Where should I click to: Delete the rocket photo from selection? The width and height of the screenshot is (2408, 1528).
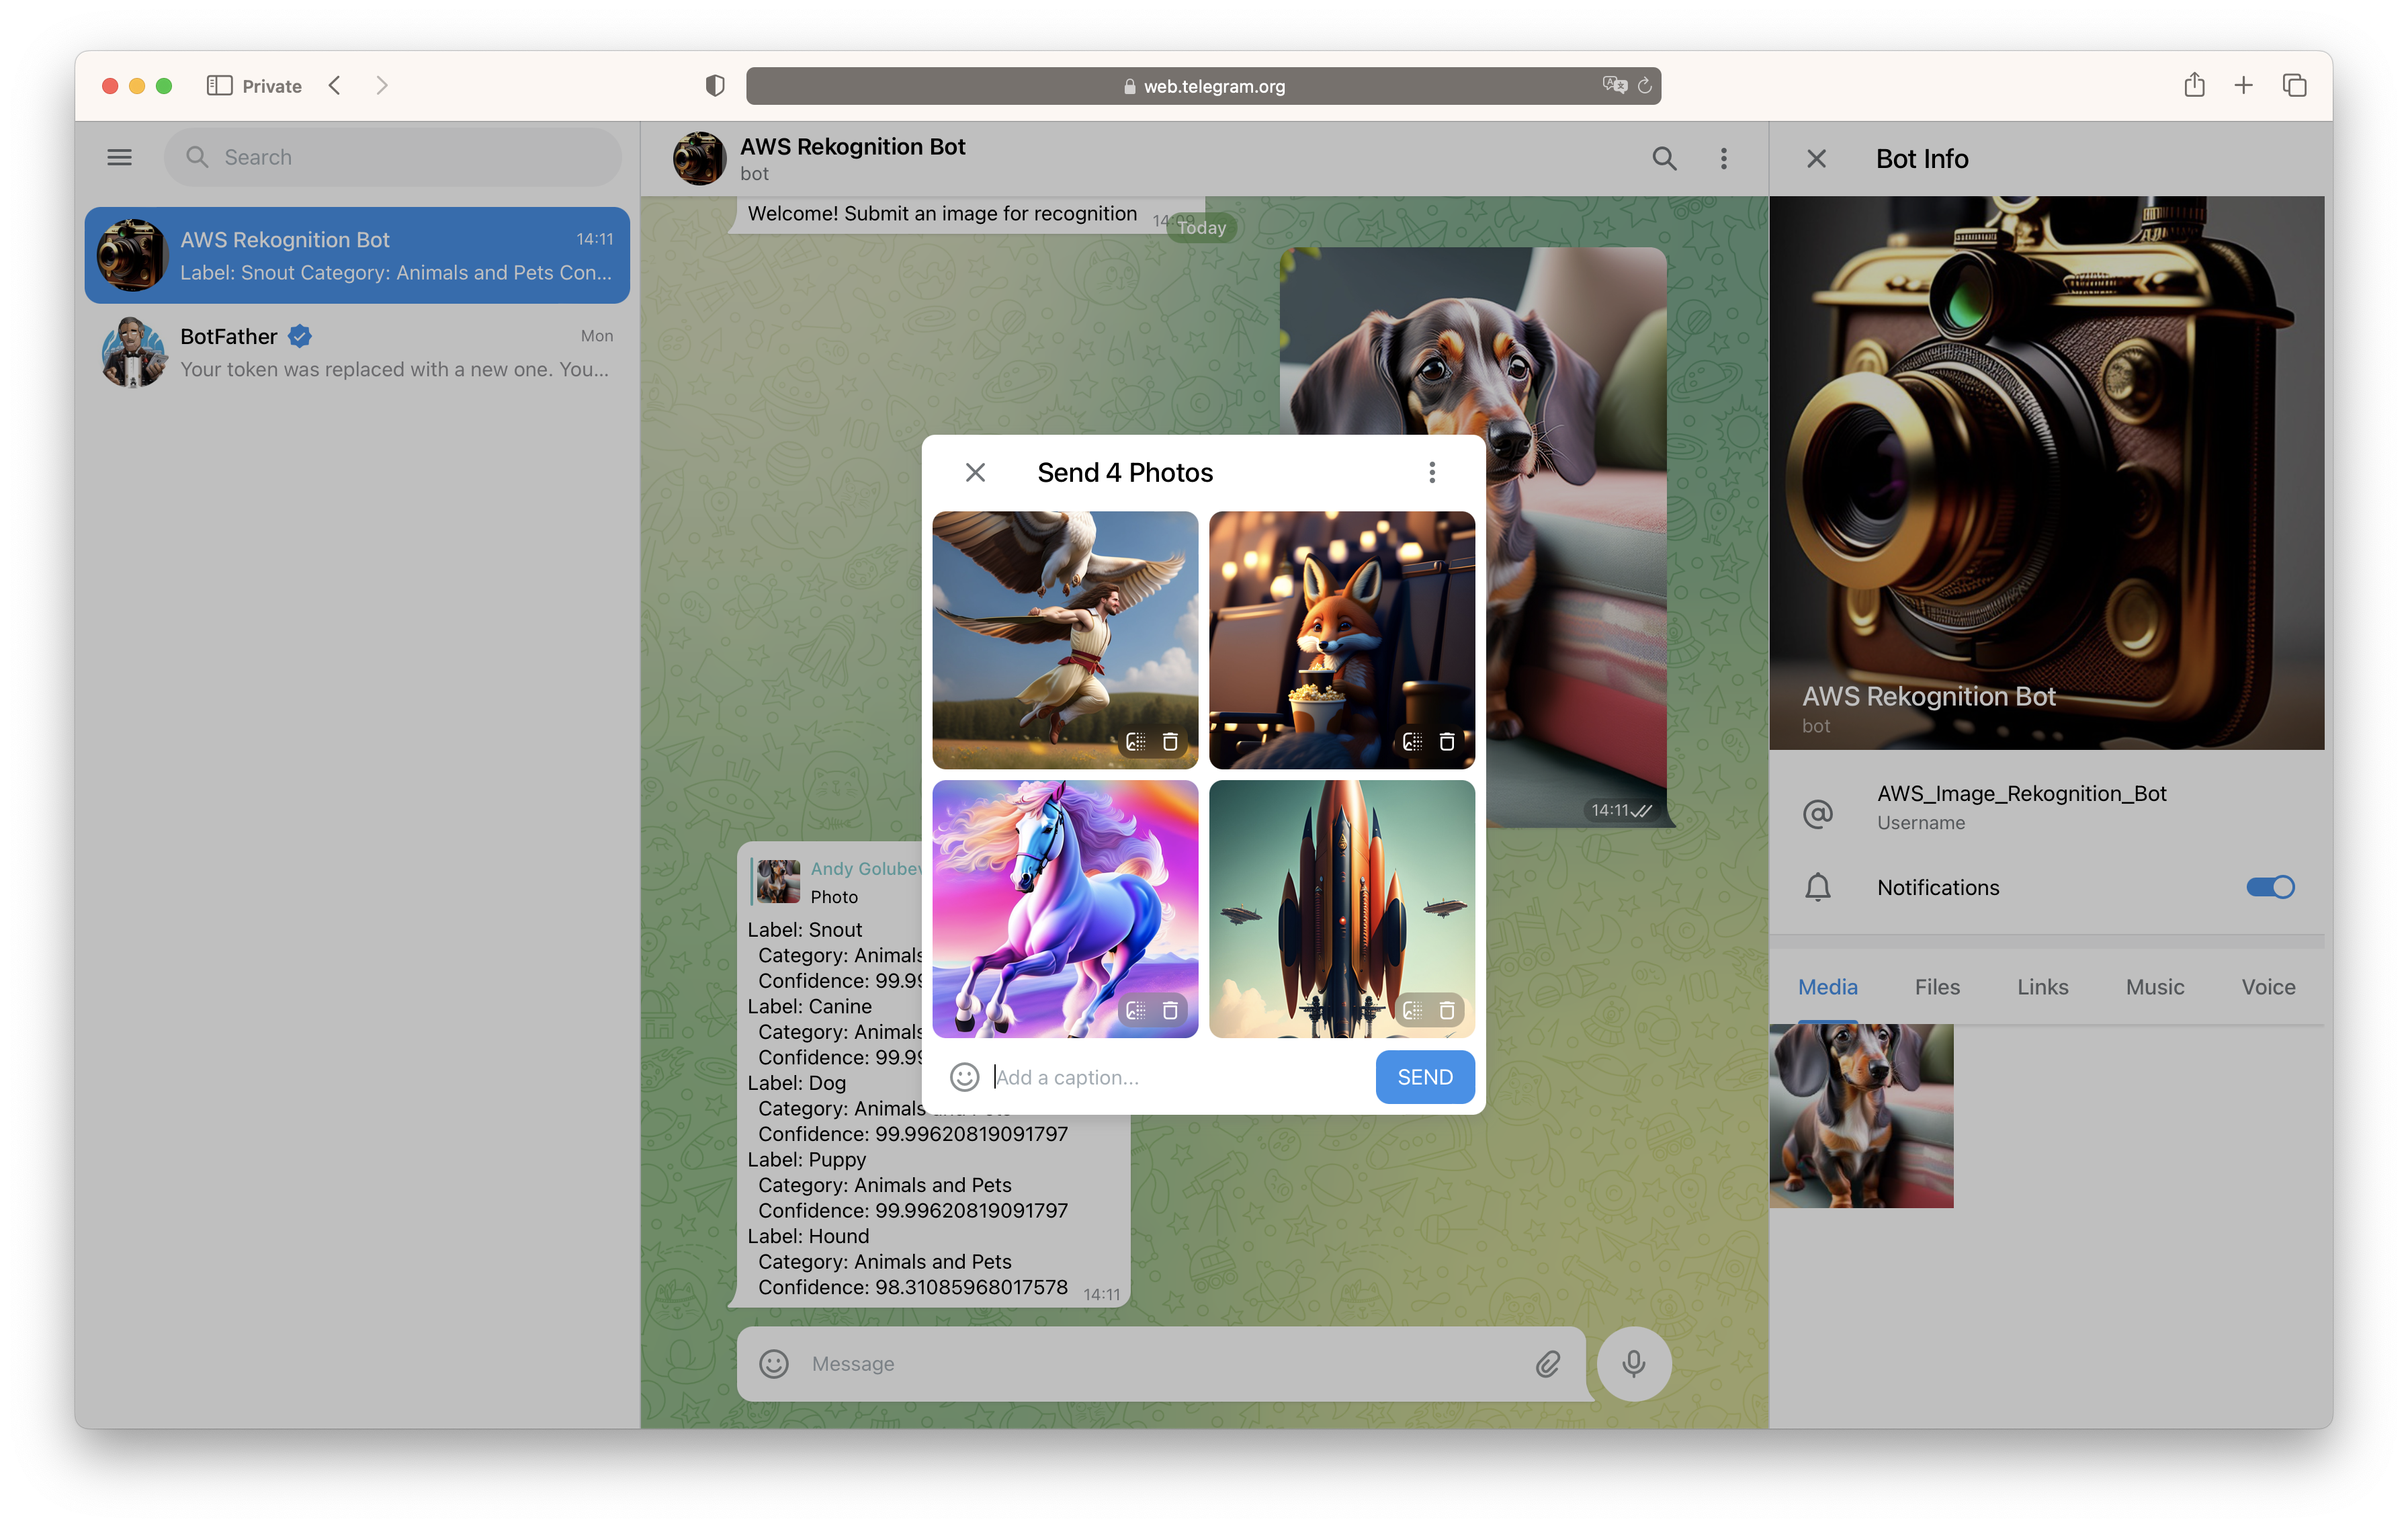1446,1011
